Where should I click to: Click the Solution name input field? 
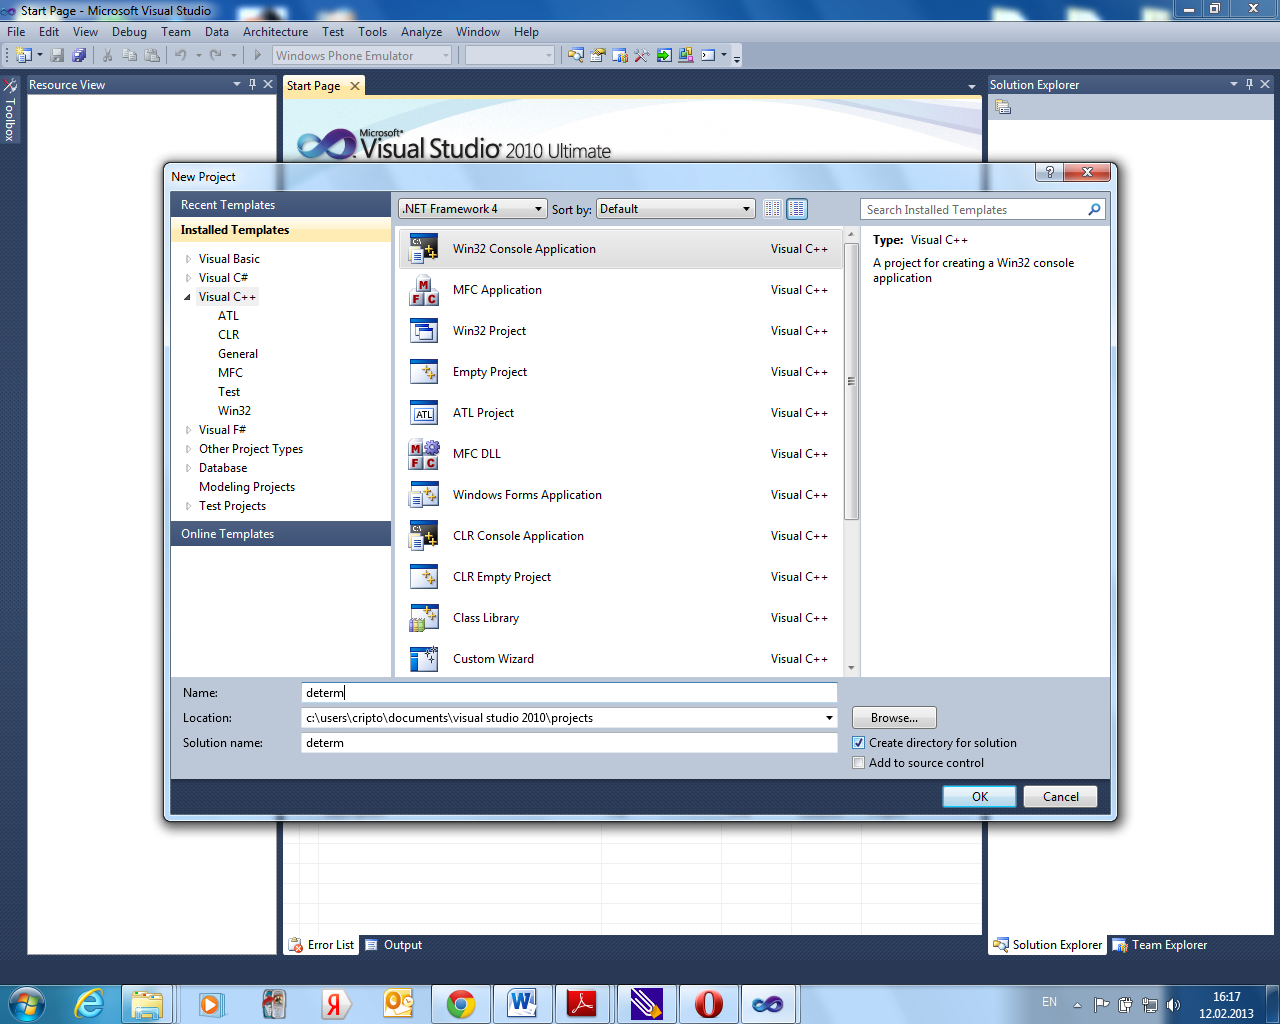(569, 743)
